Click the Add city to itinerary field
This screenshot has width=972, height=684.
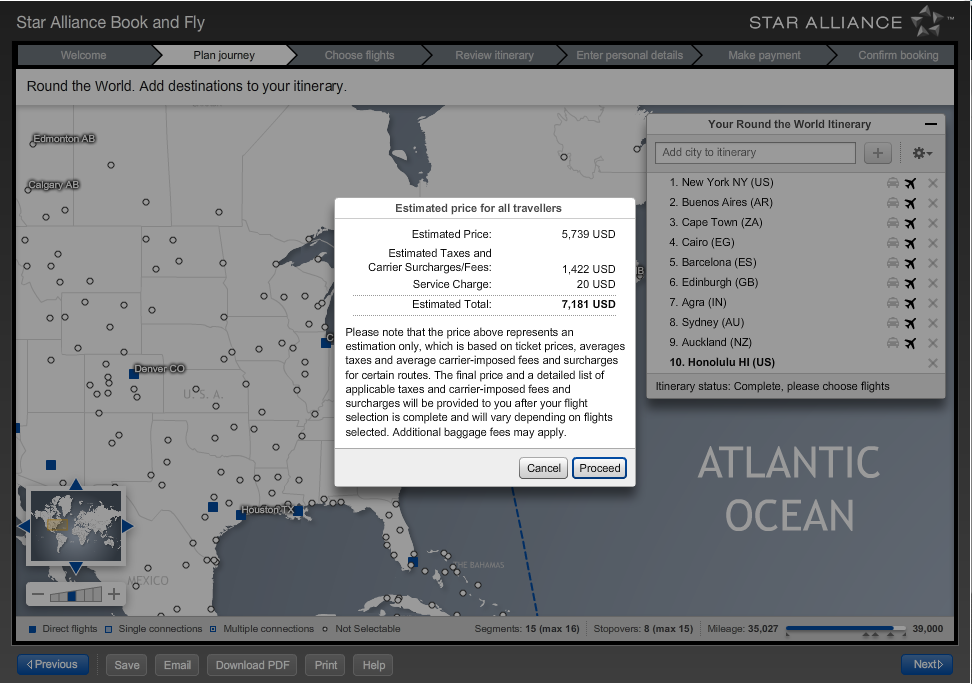pyautogui.click(x=755, y=153)
